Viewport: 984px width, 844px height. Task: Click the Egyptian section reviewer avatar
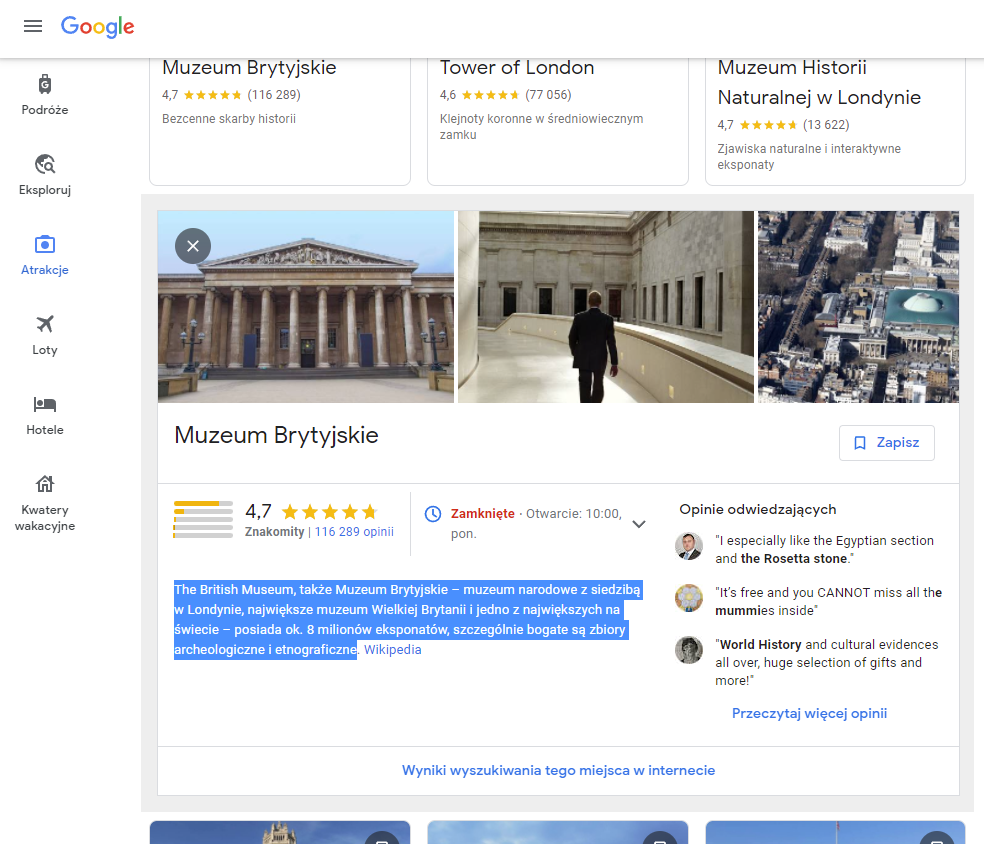point(688,546)
